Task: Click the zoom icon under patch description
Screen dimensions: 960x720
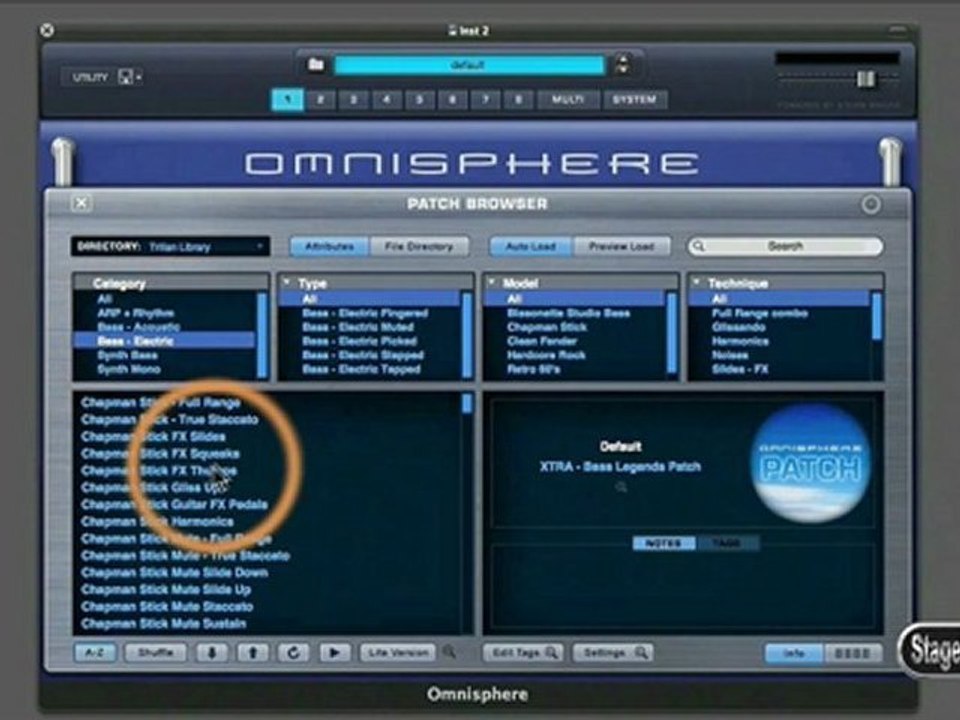Action: 621,487
